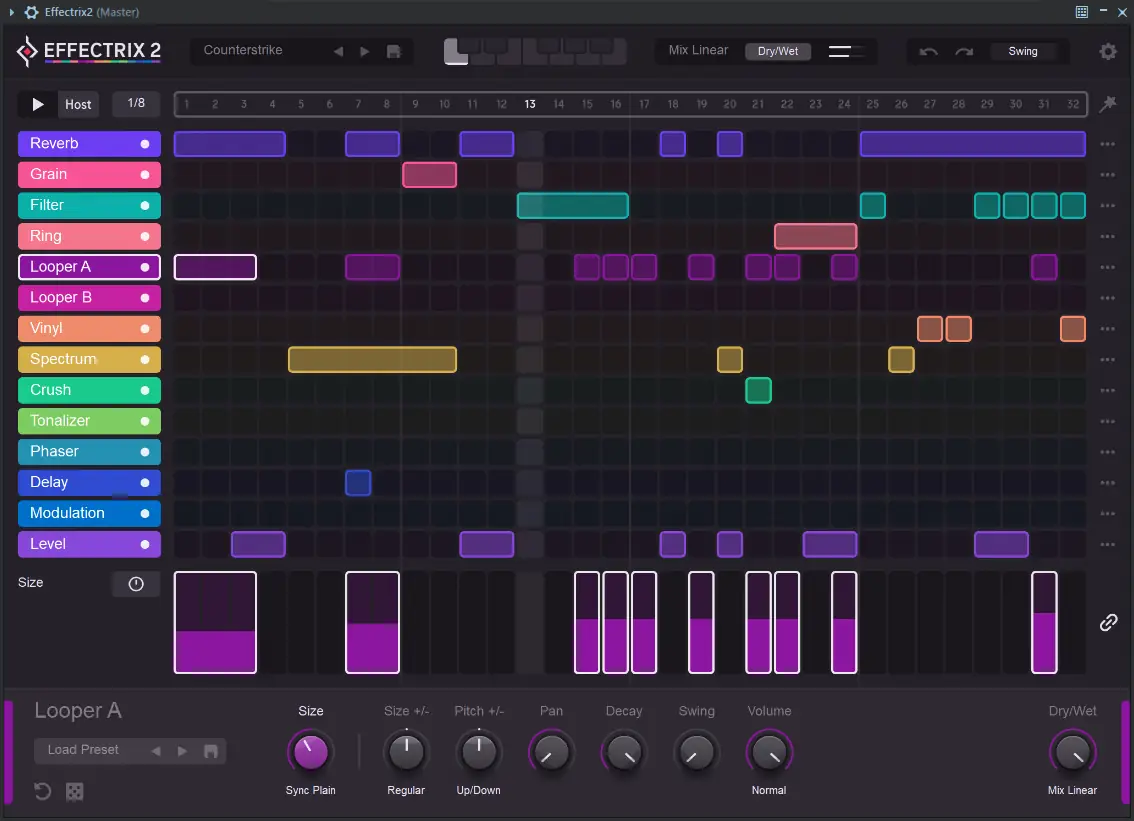
Task: Randomize Looper A with the dice icon
Action: click(x=74, y=791)
